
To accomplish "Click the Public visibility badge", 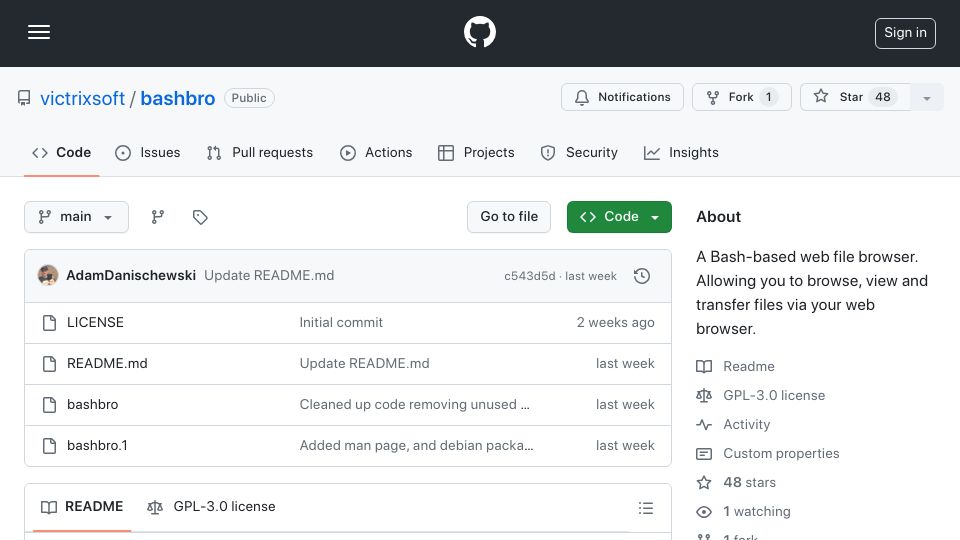I will [249, 98].
